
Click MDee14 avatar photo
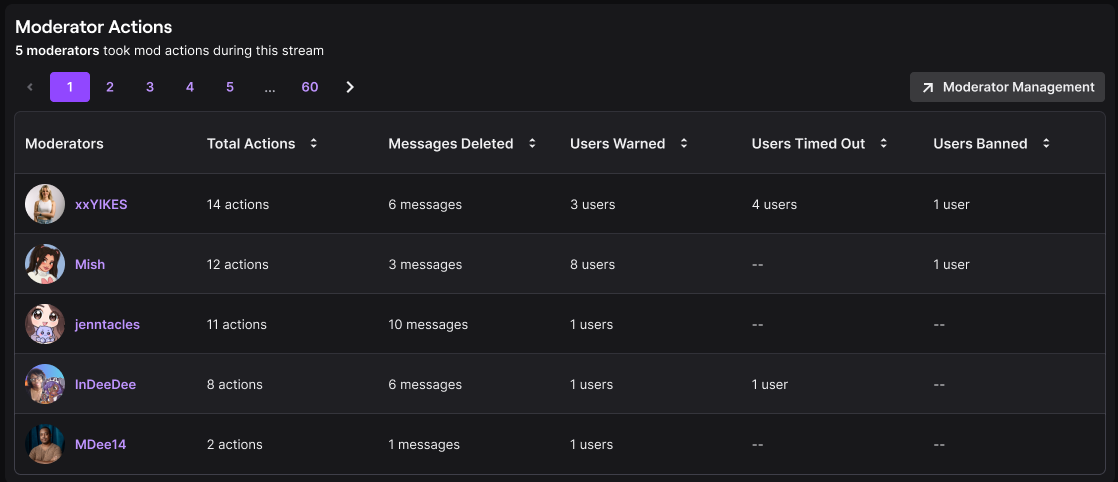[x=45, y=444]
